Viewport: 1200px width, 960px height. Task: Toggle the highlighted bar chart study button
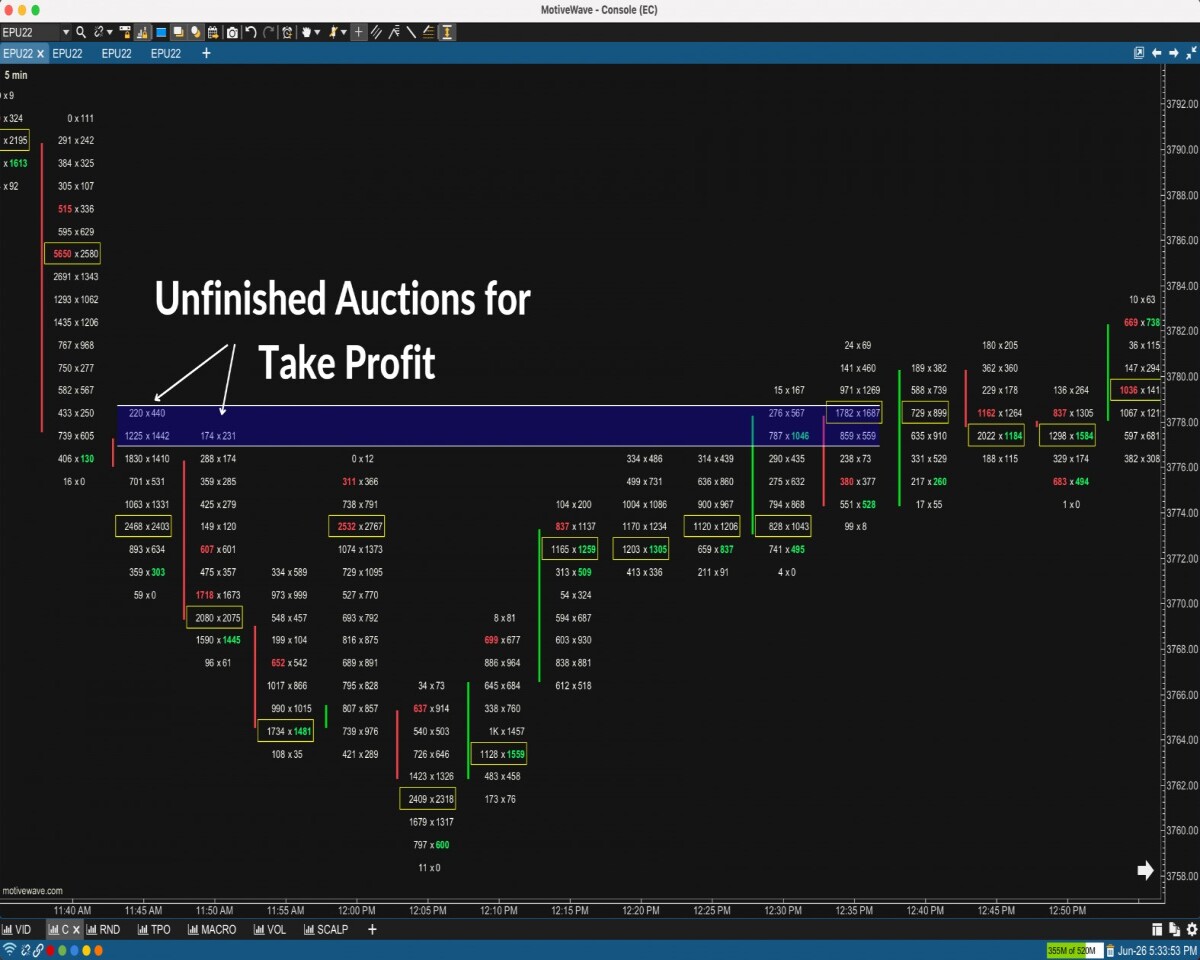tap(141, 33)
